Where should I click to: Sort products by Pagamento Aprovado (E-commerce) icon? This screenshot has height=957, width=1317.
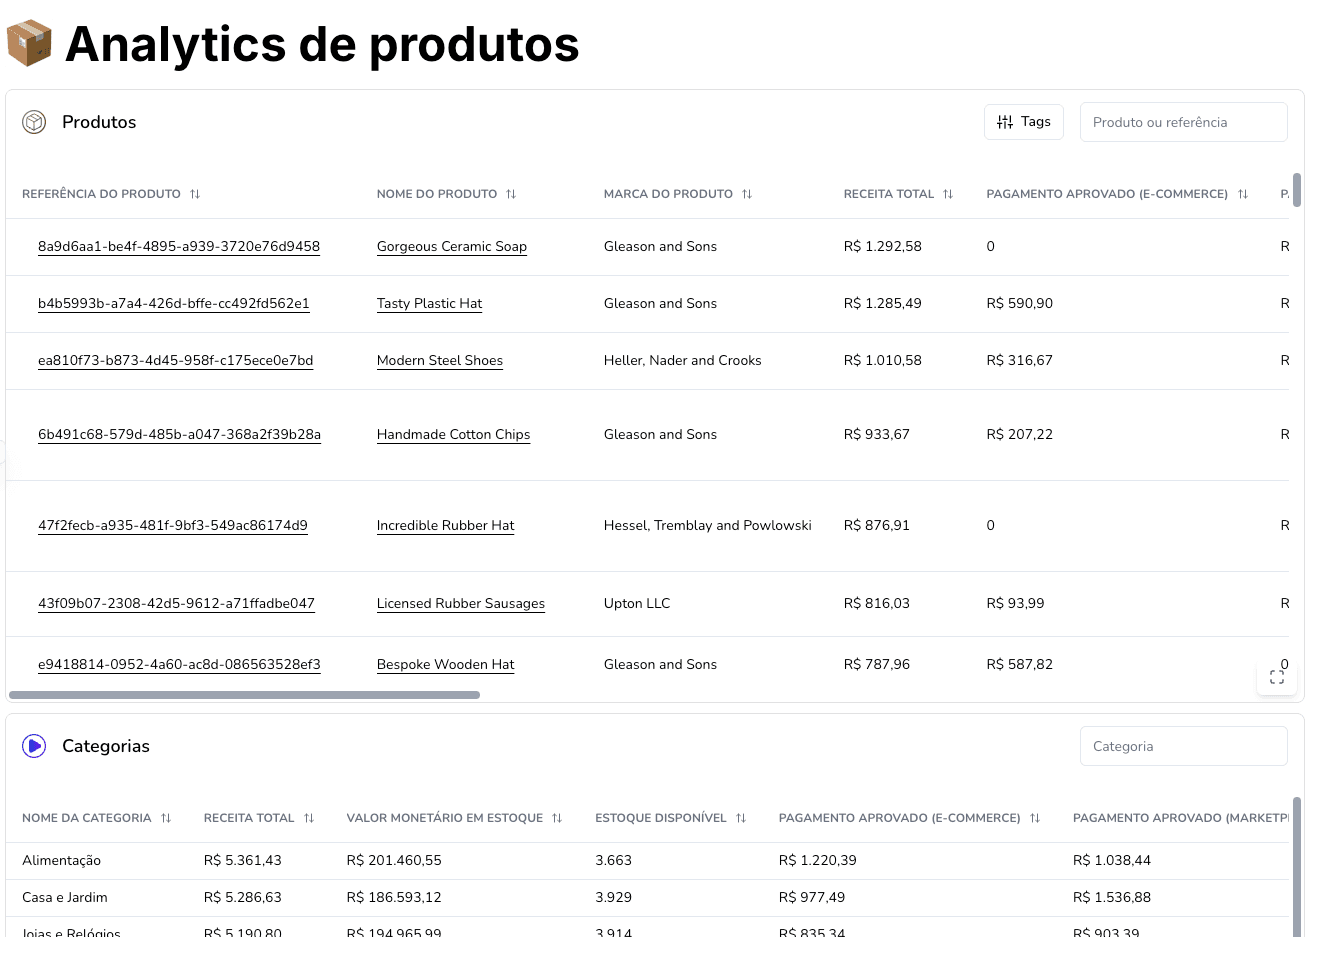[x=1243, y=194]
